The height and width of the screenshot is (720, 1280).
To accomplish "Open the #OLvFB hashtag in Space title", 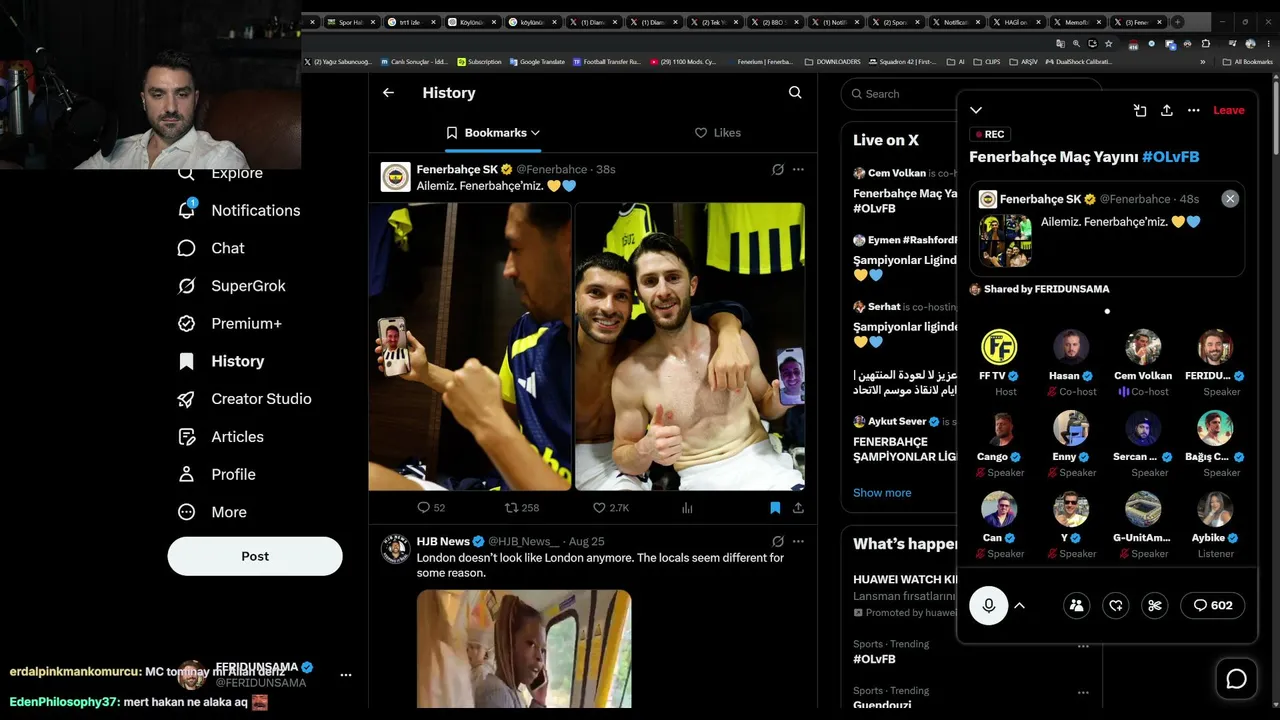I will 1171,157.
